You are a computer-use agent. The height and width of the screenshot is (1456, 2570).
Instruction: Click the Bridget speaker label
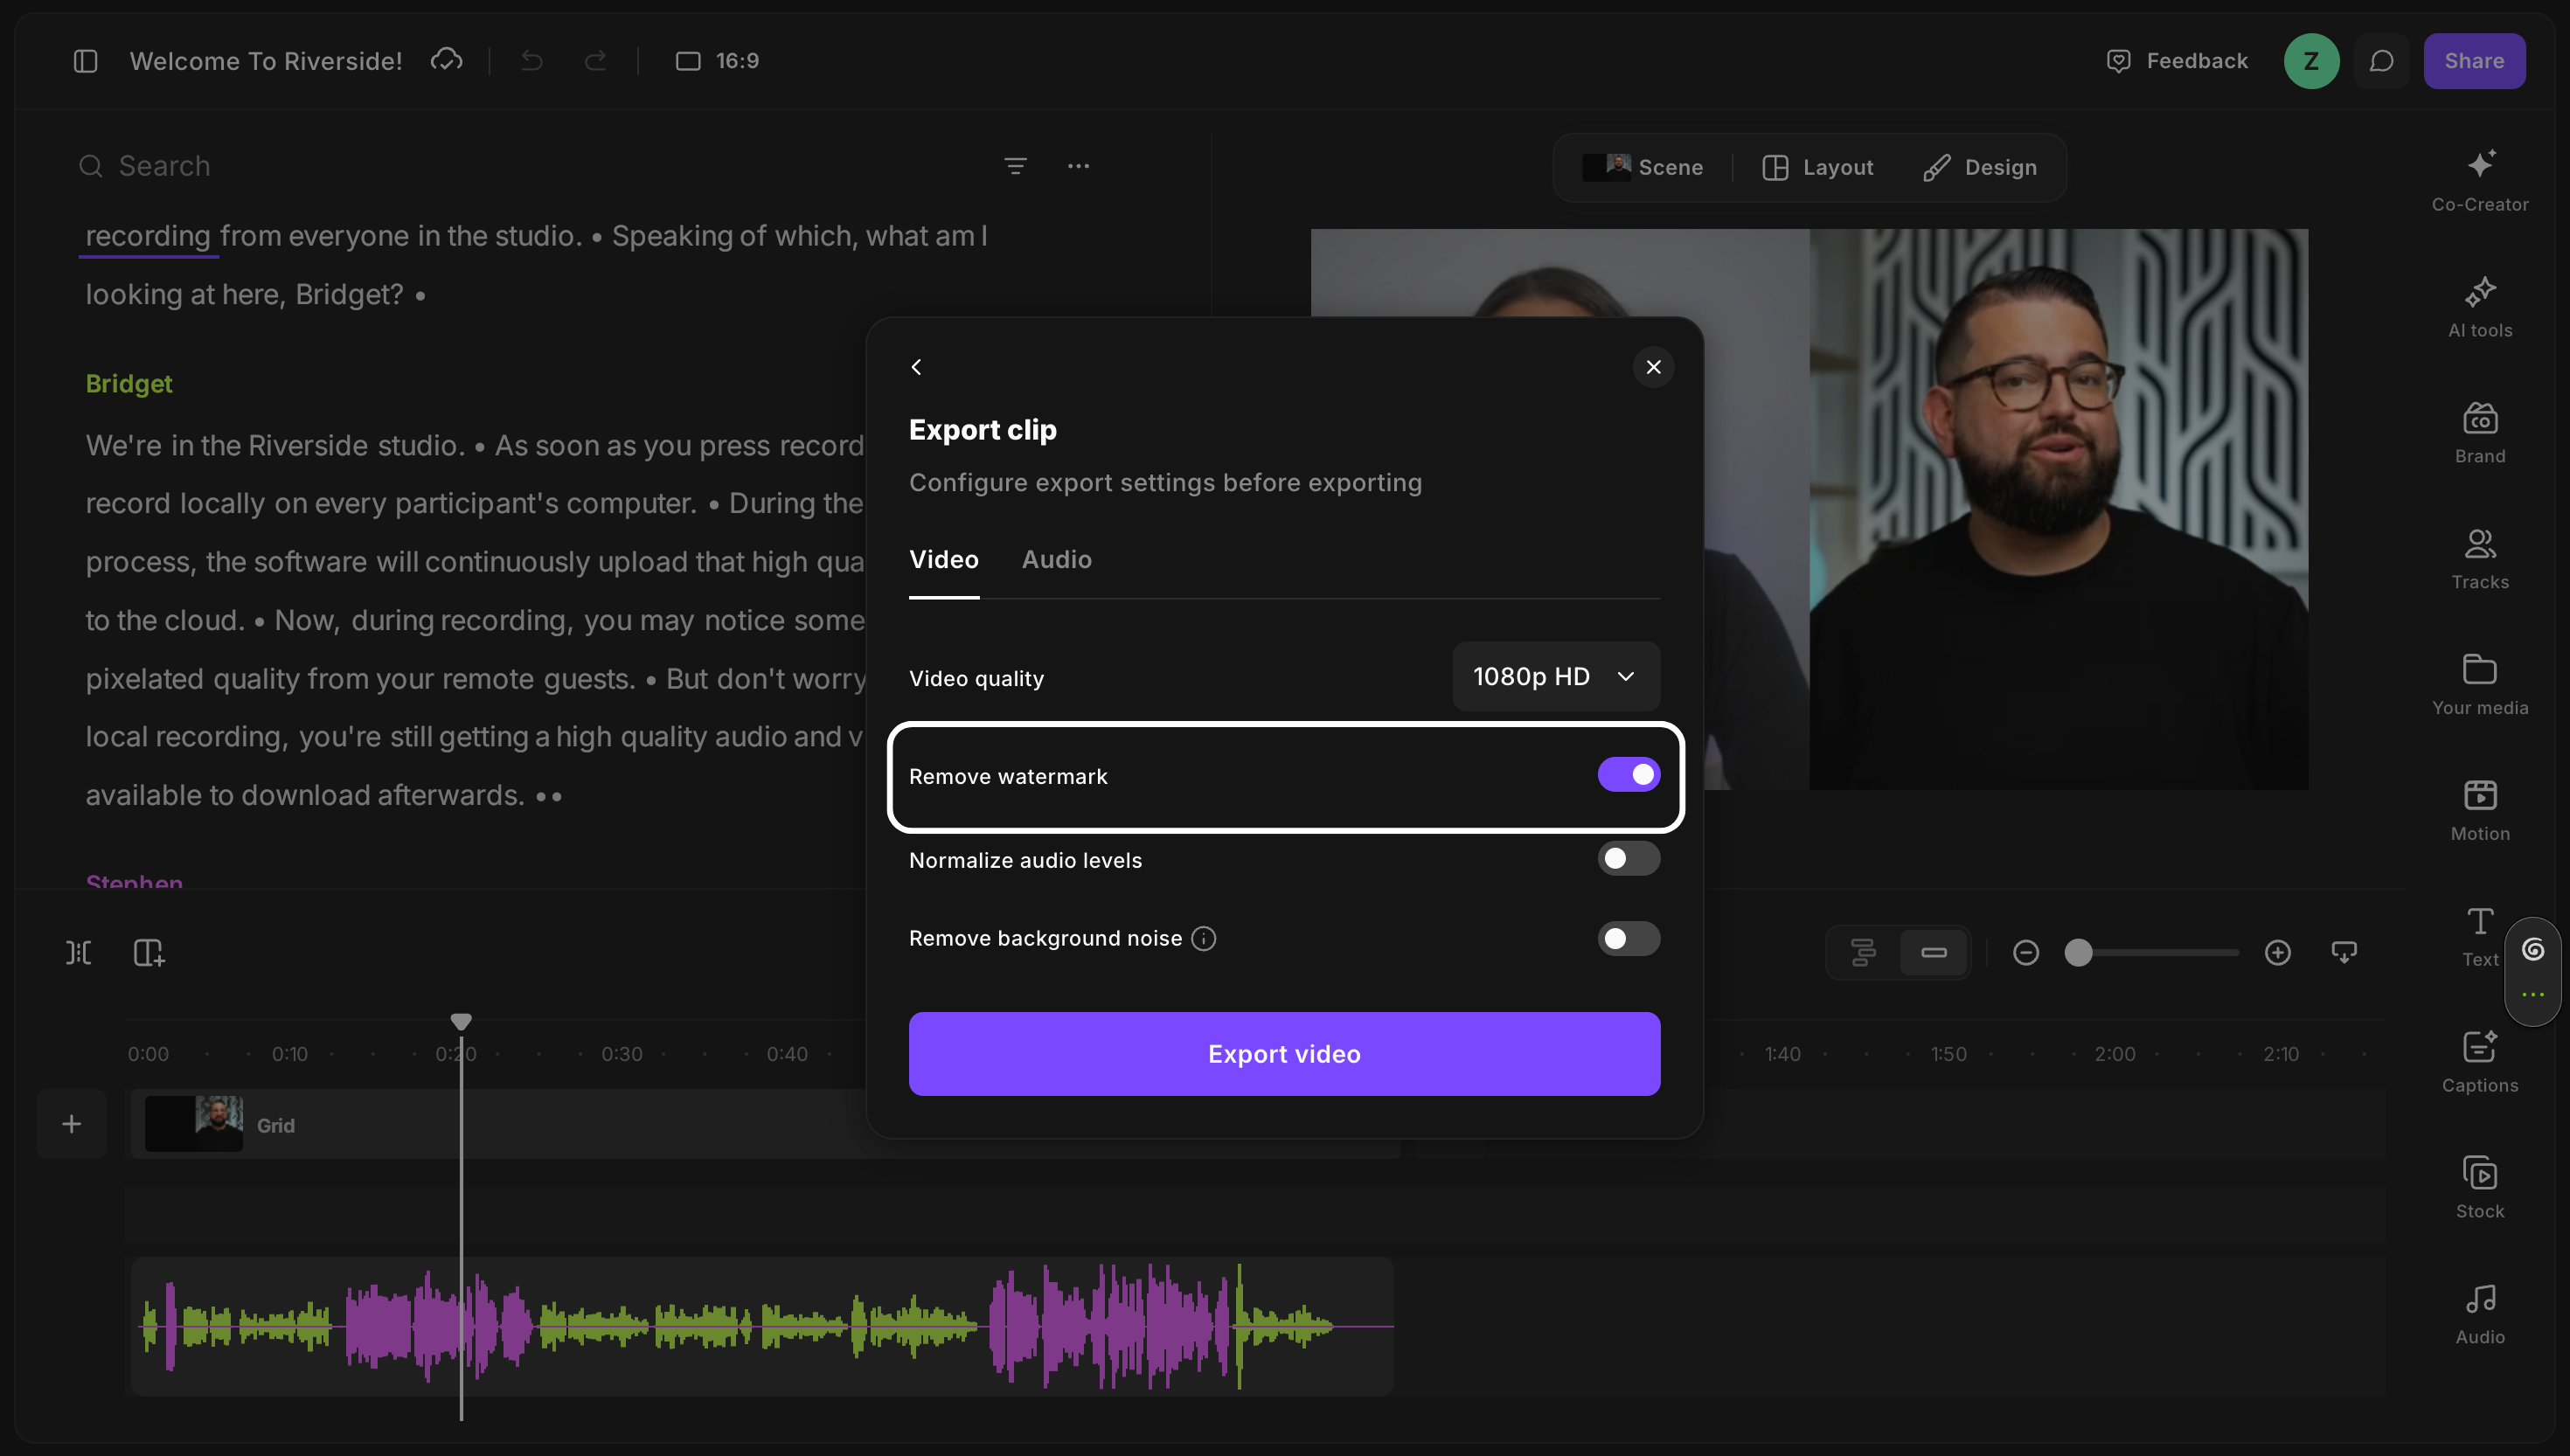pos(129,384)
